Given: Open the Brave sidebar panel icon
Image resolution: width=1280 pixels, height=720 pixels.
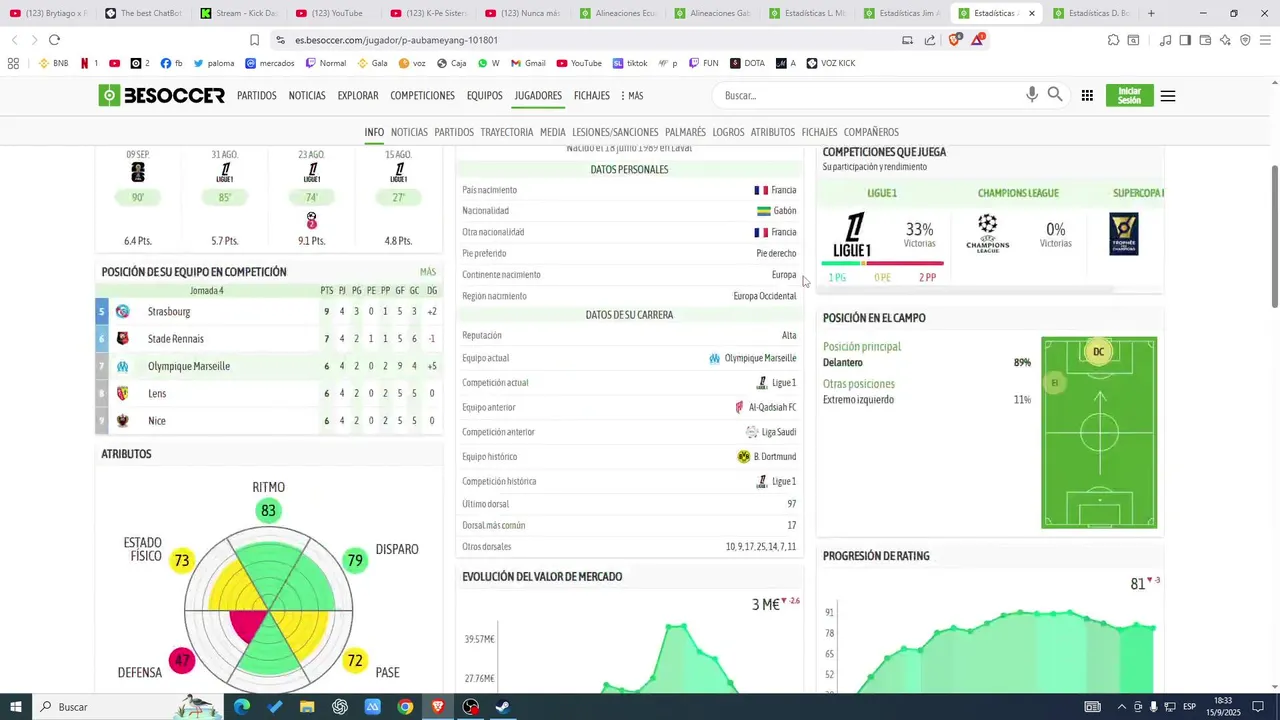Looking at the screenshot, I should coord(1185,40).
